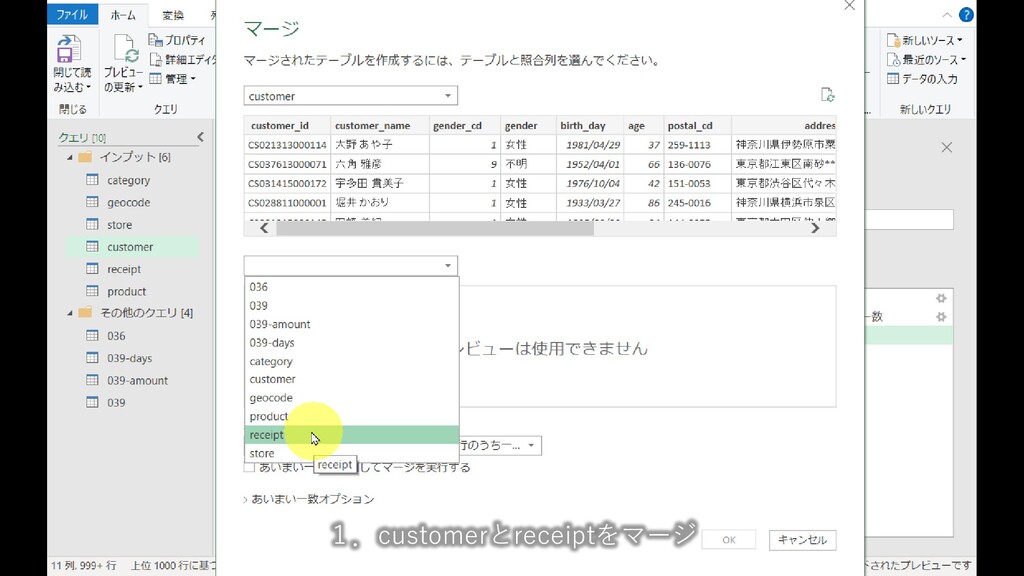
Task: Select the receipt query in the pane
Action: pyautogui.click(x=124, y=269)
